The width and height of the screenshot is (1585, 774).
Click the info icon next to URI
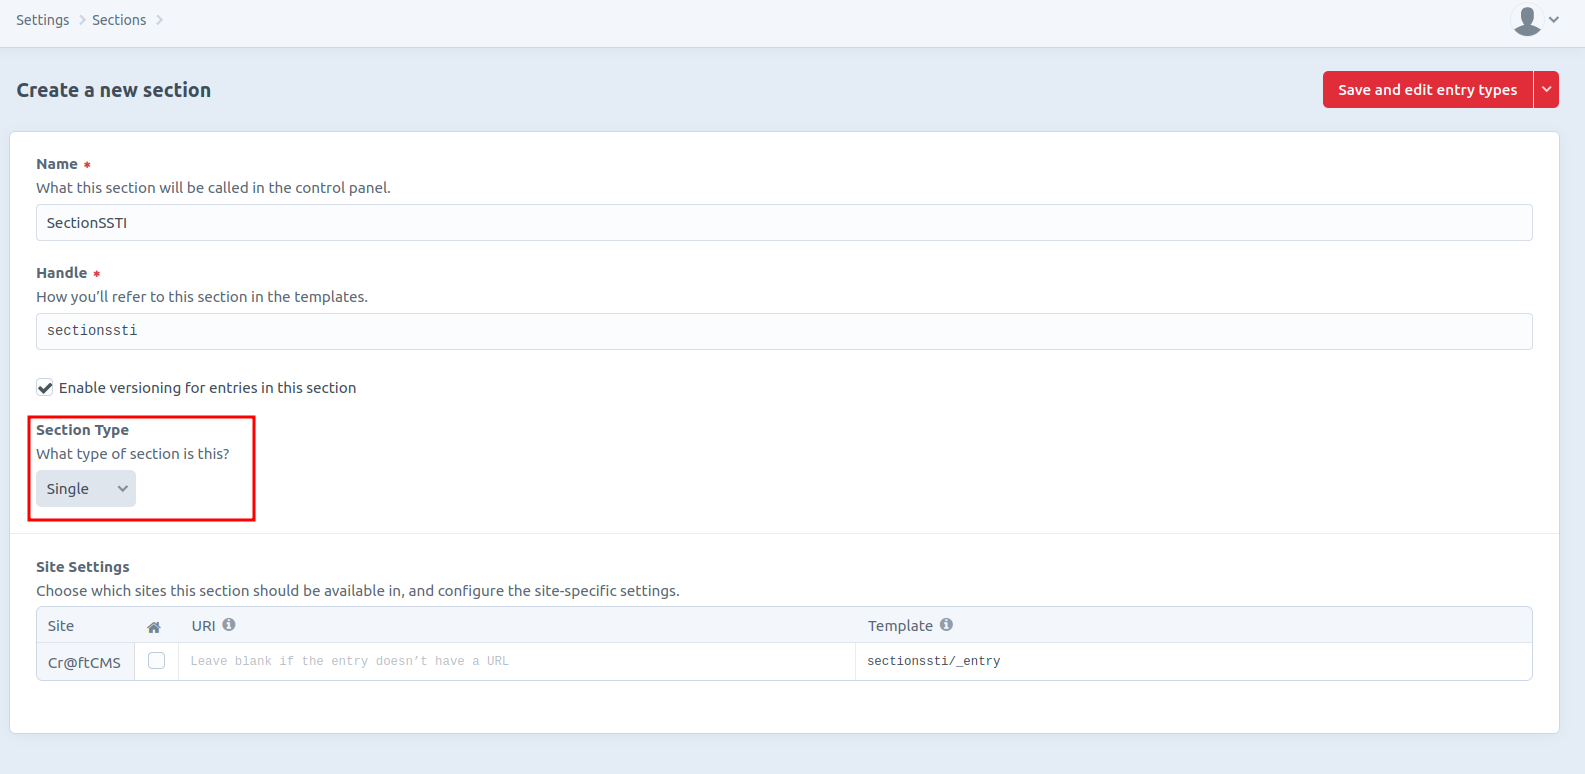[x=229, y=625]
